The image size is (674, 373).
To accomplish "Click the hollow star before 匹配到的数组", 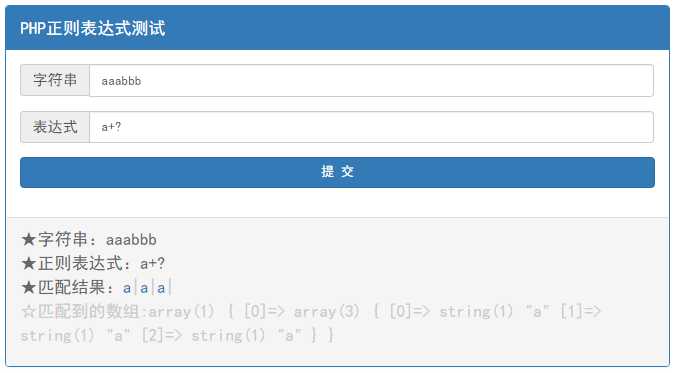I will click(28, 312).
